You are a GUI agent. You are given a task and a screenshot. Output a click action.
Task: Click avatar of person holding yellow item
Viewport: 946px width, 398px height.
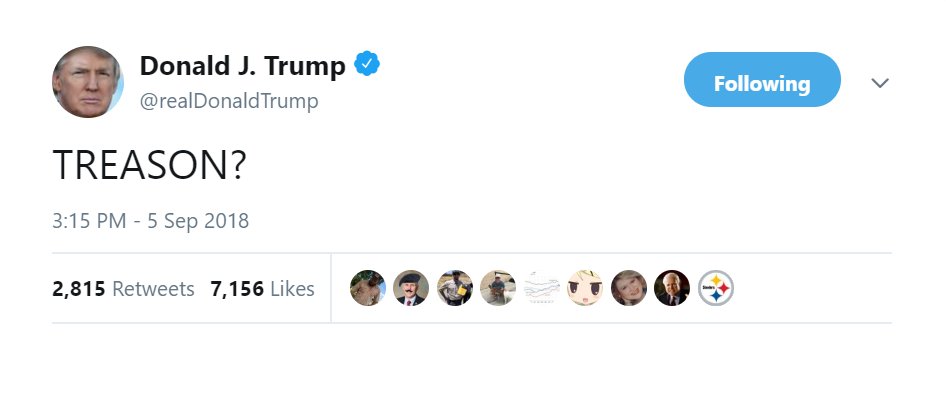(455, 288)
